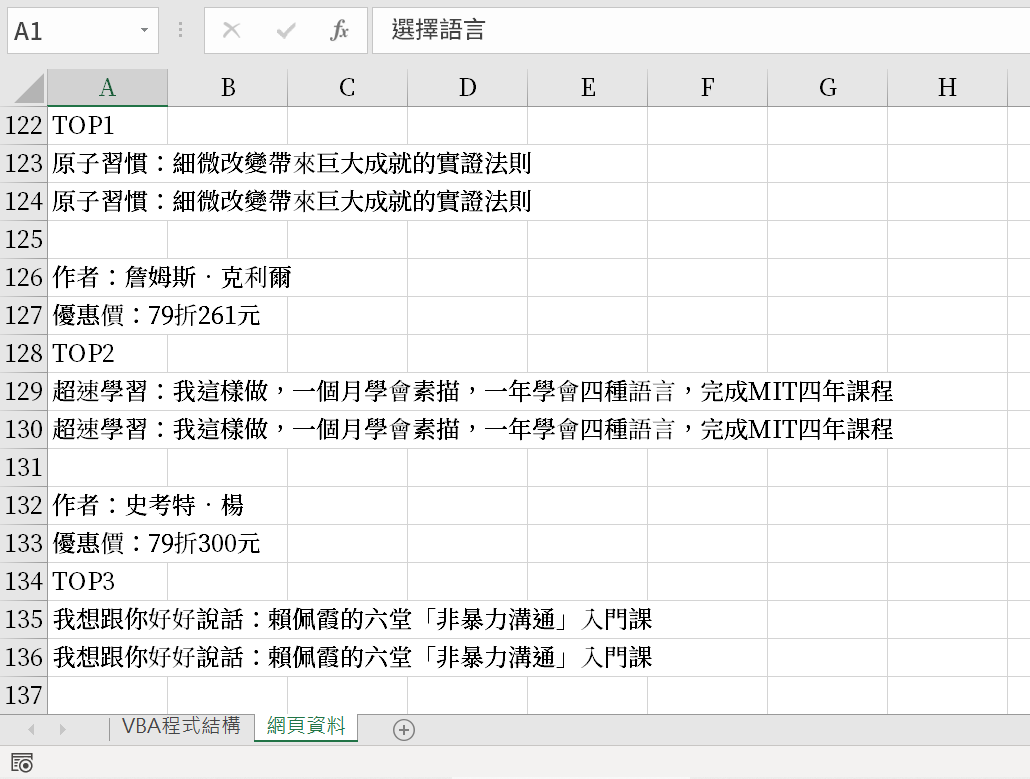Viewport: 1030px width, 779px height.
Task: Select row 129 header
Action: pos(24,391)
